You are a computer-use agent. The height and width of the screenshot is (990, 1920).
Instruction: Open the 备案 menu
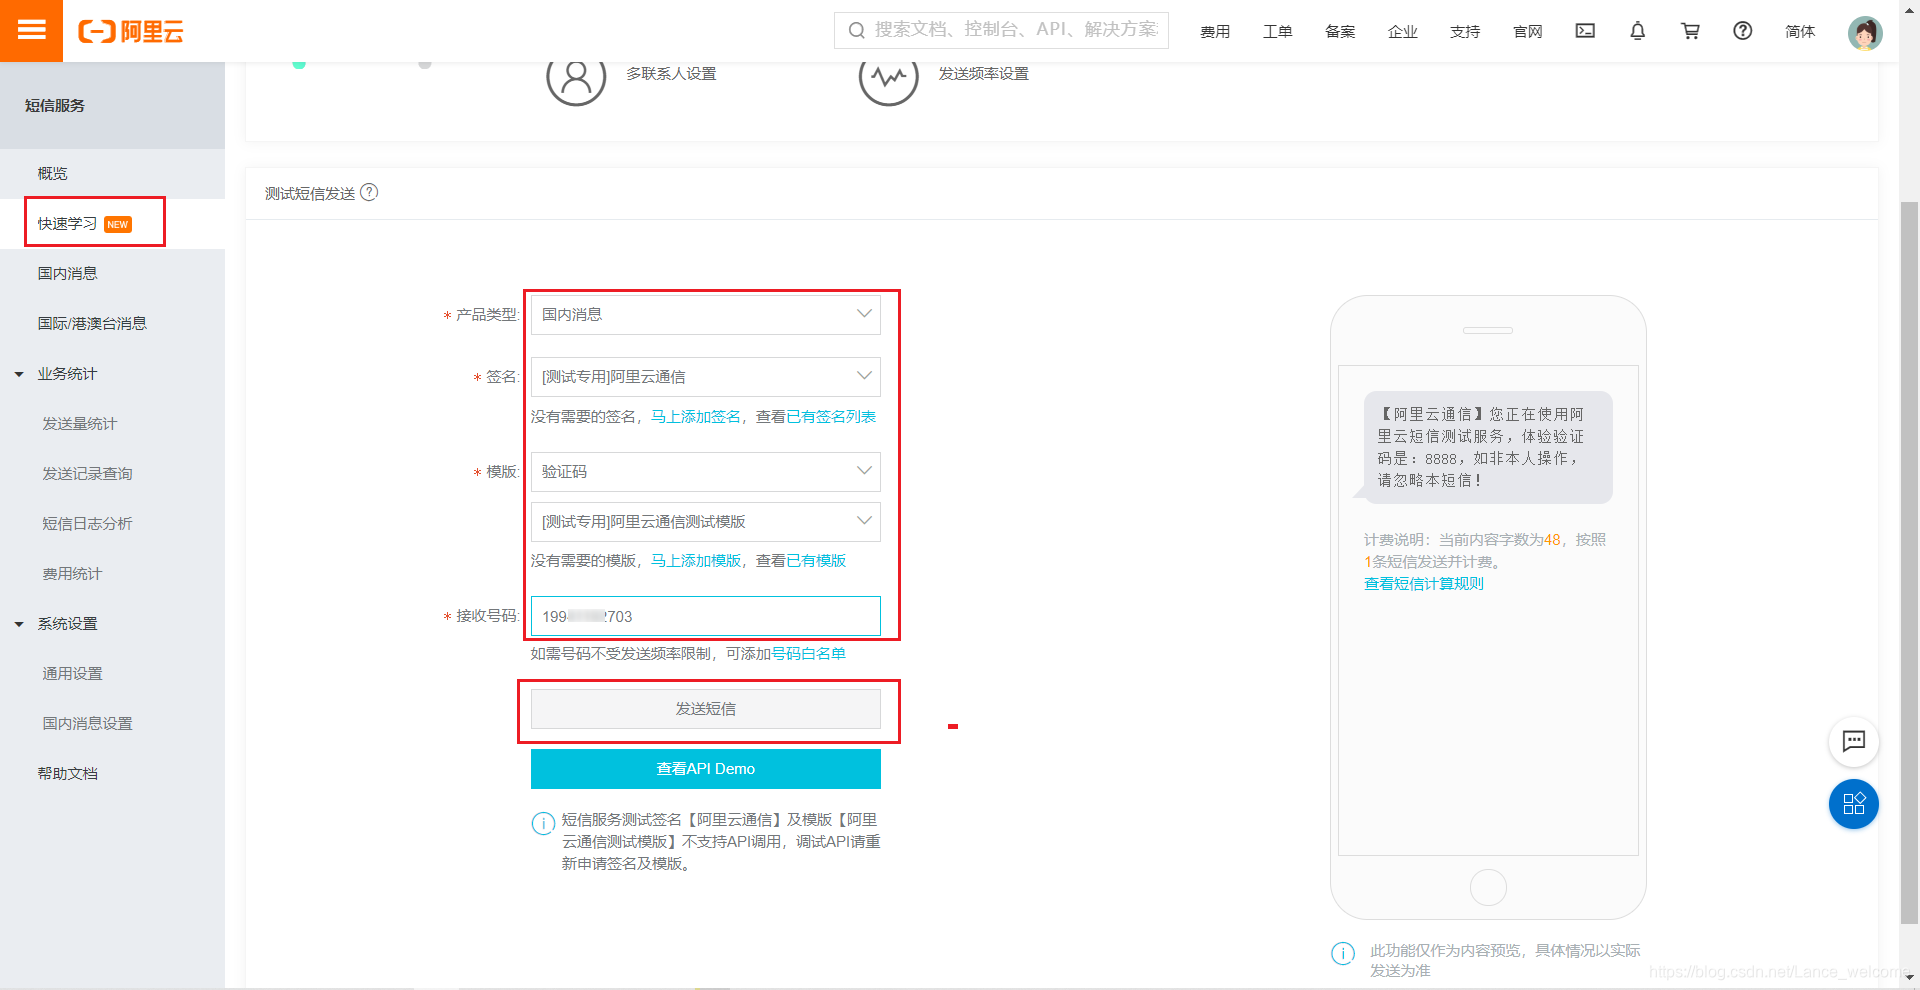(x=1340, y=32)
